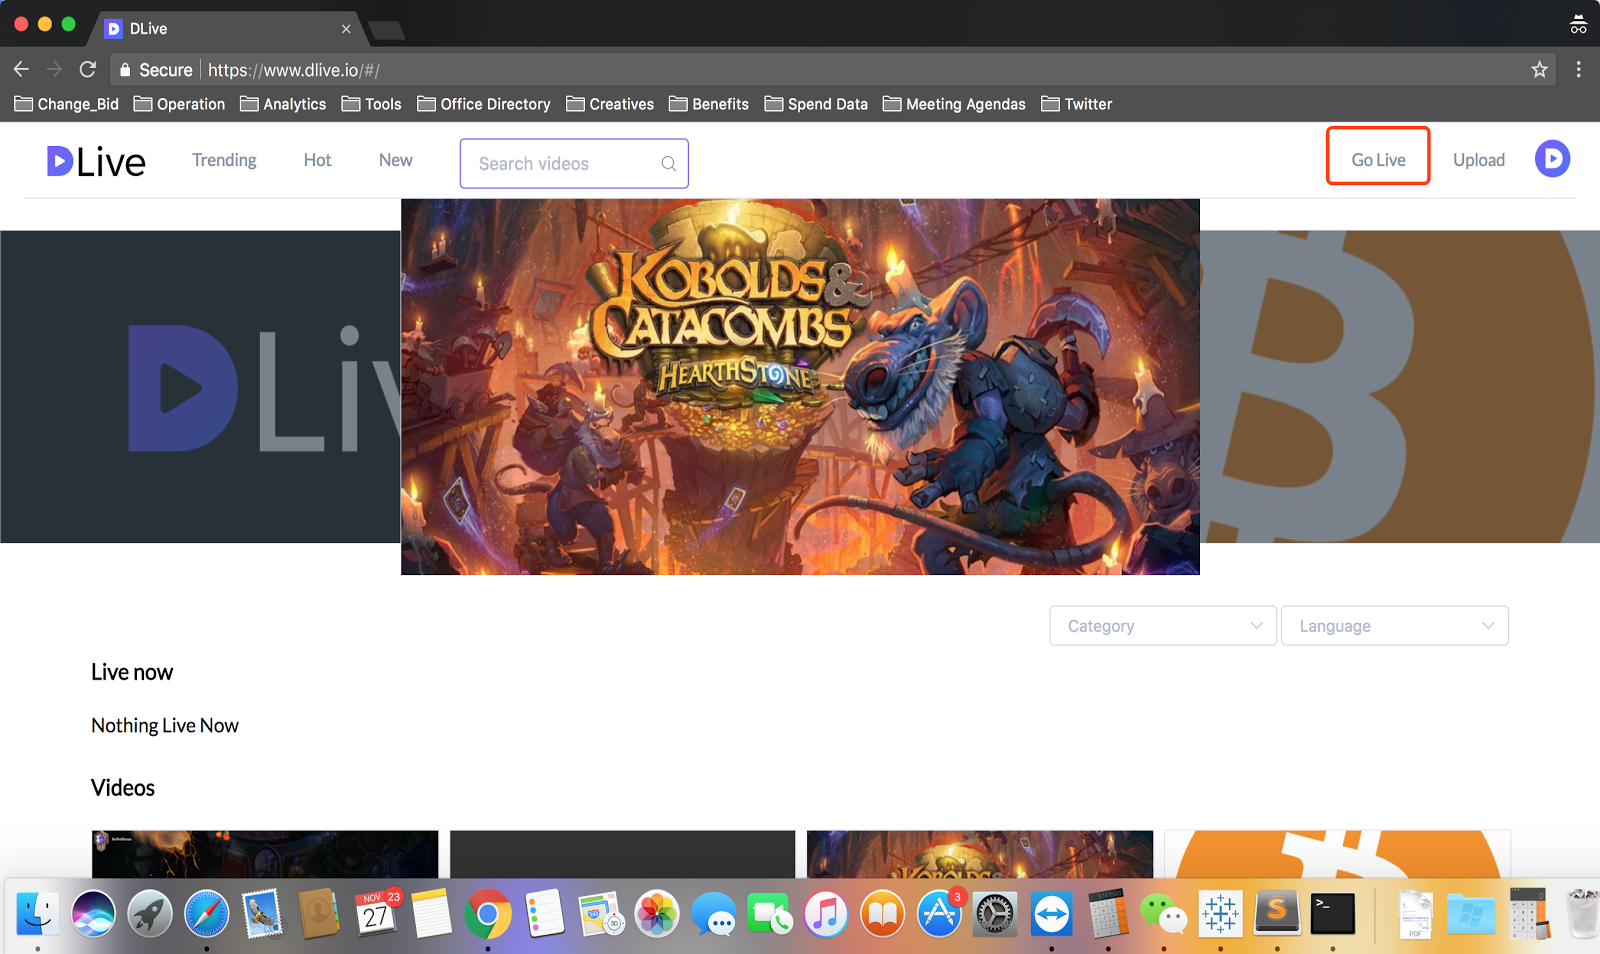1600x954 pixels.
Task: Open the Chrome three-dot menu
Action: 1578,70
